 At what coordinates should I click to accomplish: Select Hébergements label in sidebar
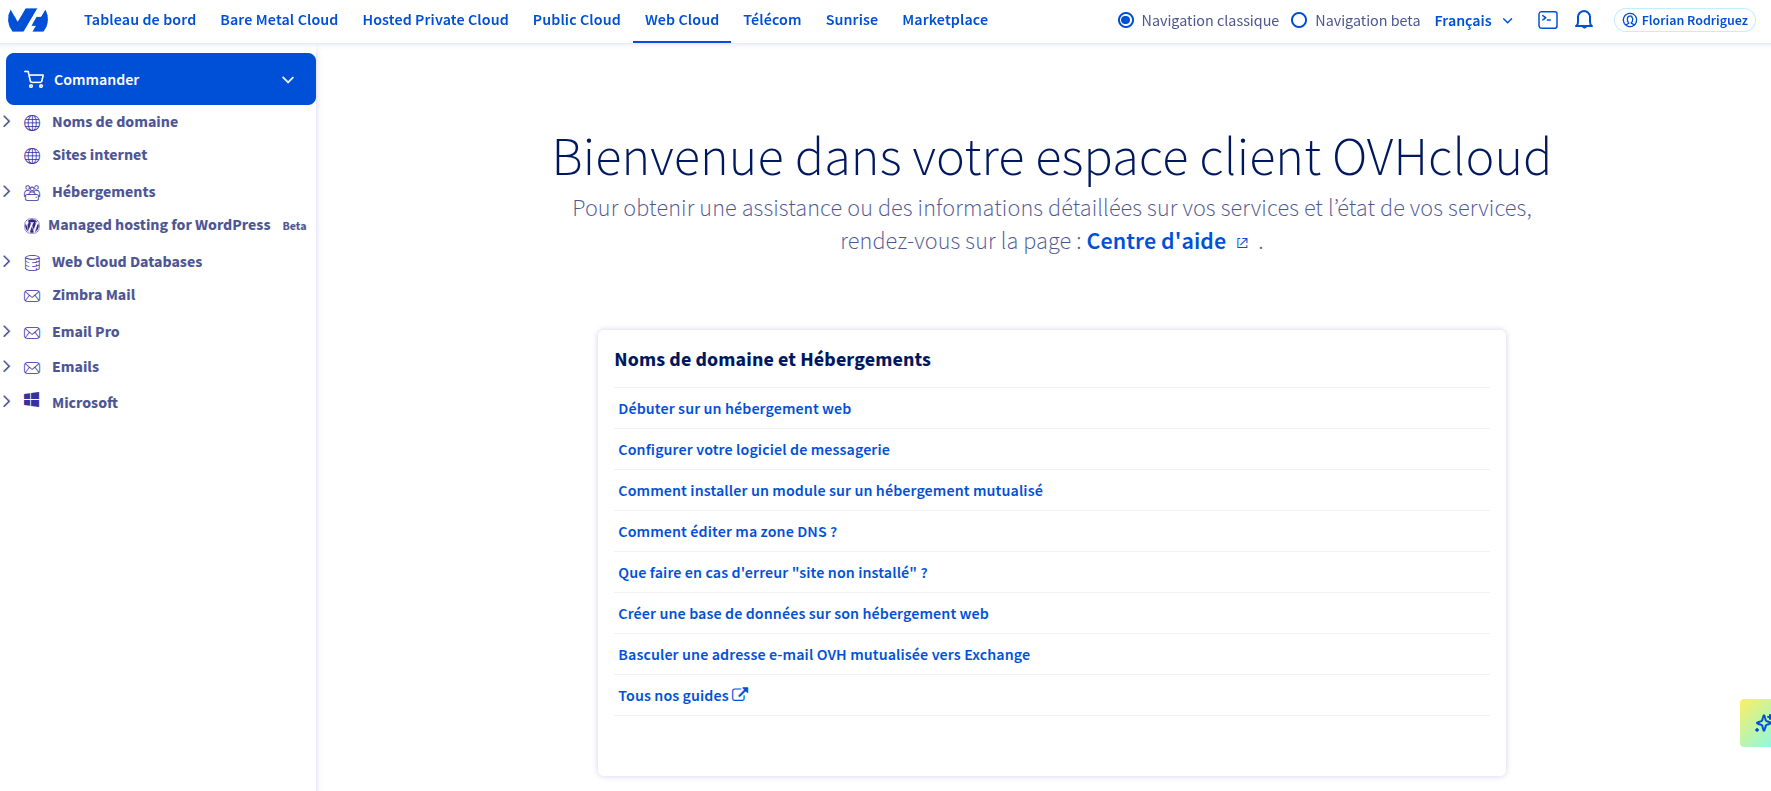pyautogui.click(x=104, y=192)
